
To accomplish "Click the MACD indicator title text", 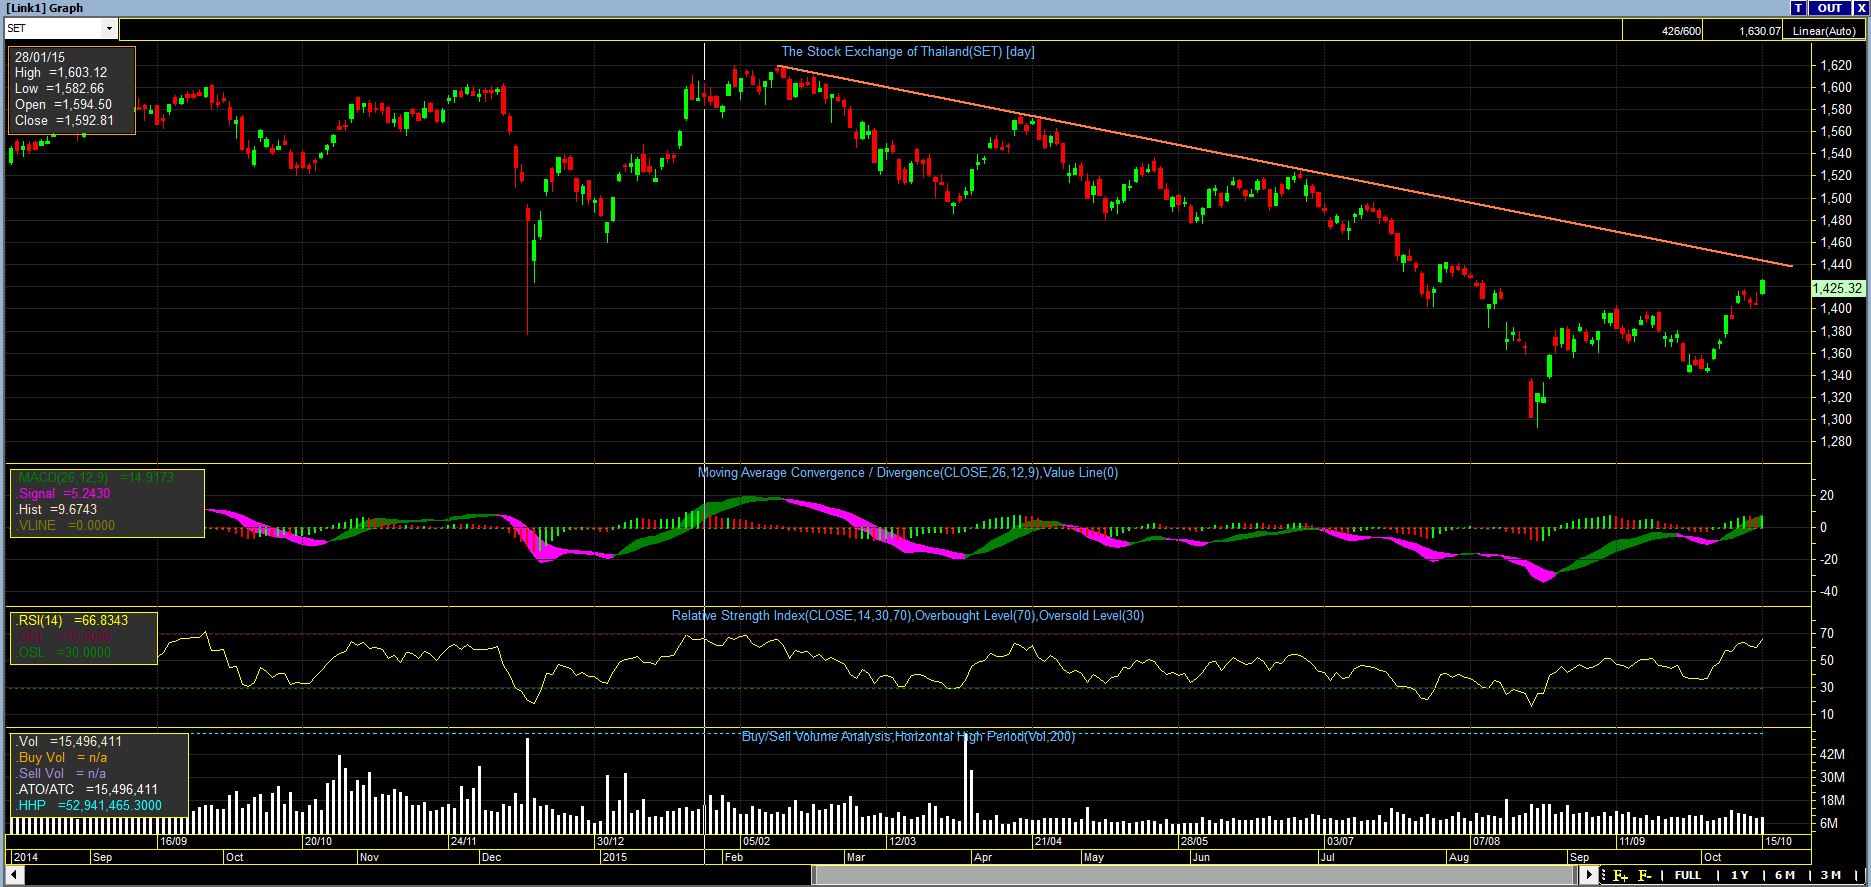I will tap(907, 472).
